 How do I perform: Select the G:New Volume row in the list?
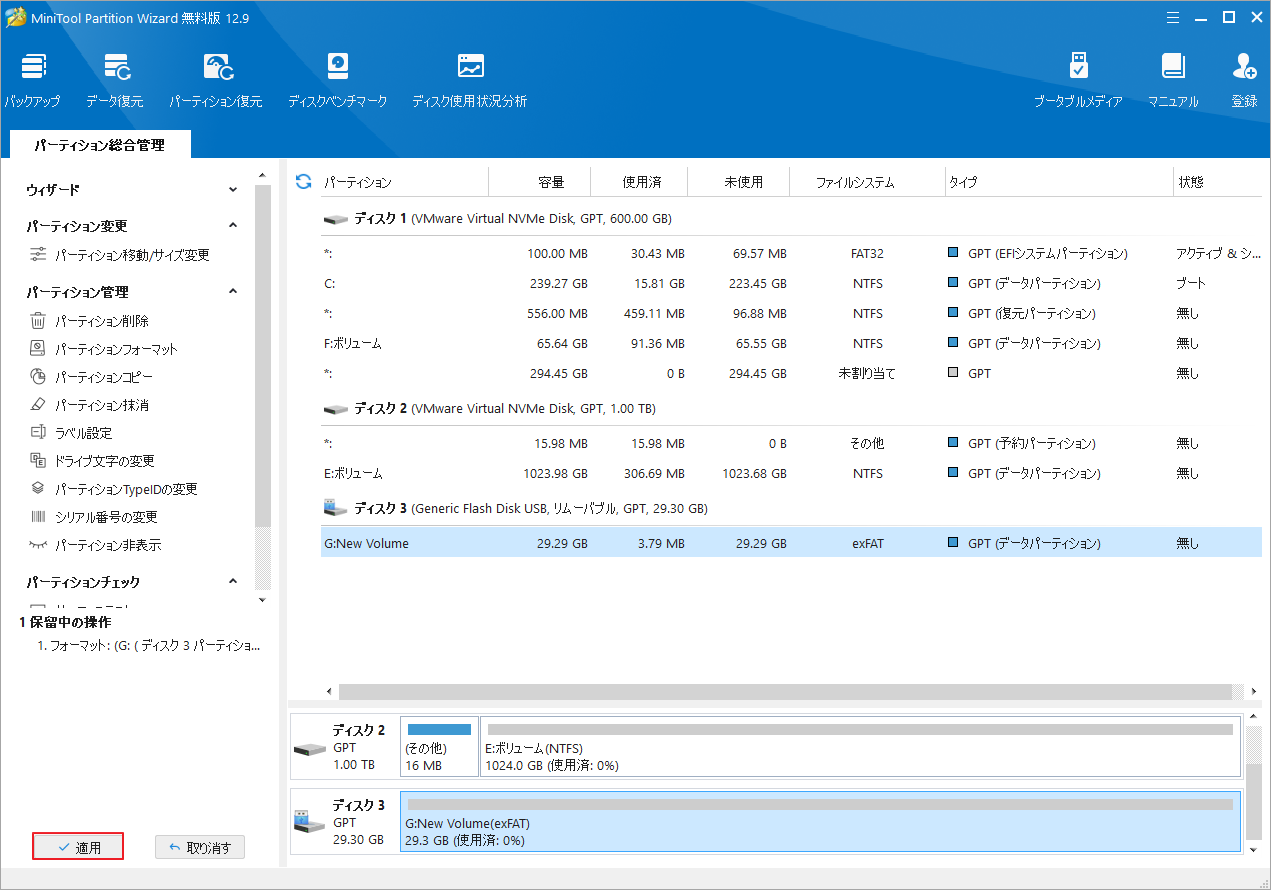(x=790, y=543)
